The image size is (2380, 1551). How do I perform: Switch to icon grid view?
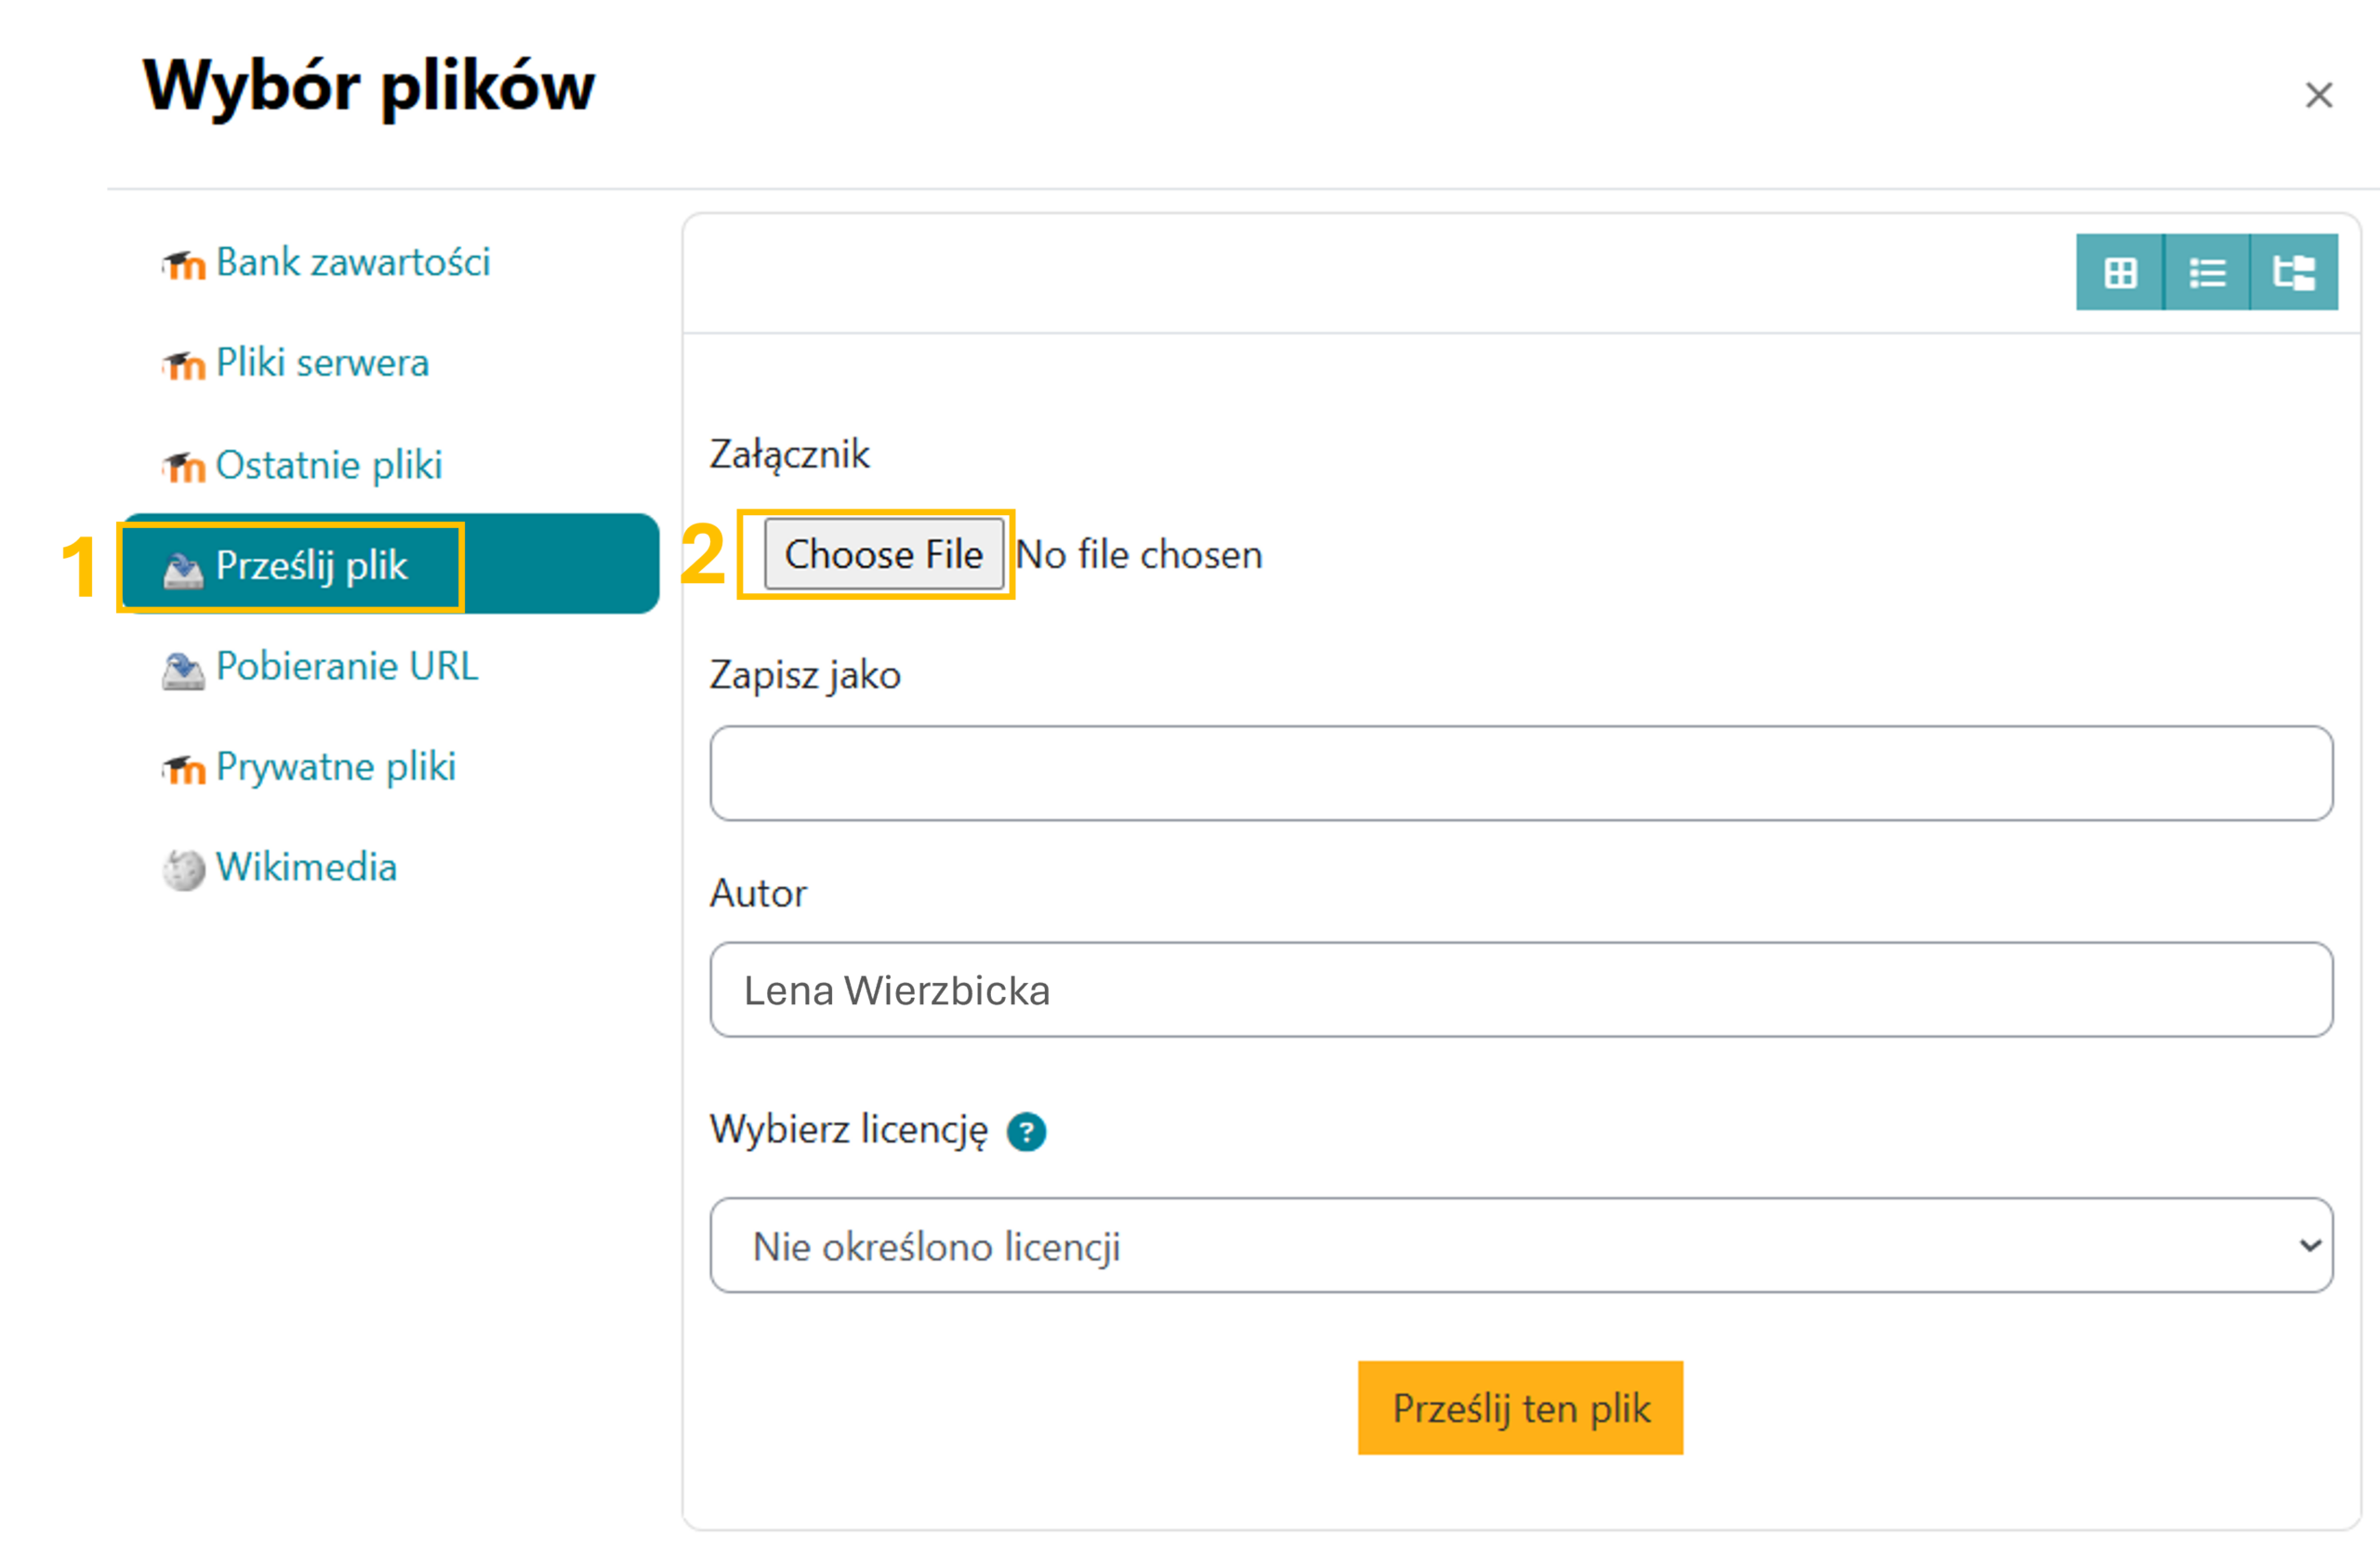[2119, 272]
